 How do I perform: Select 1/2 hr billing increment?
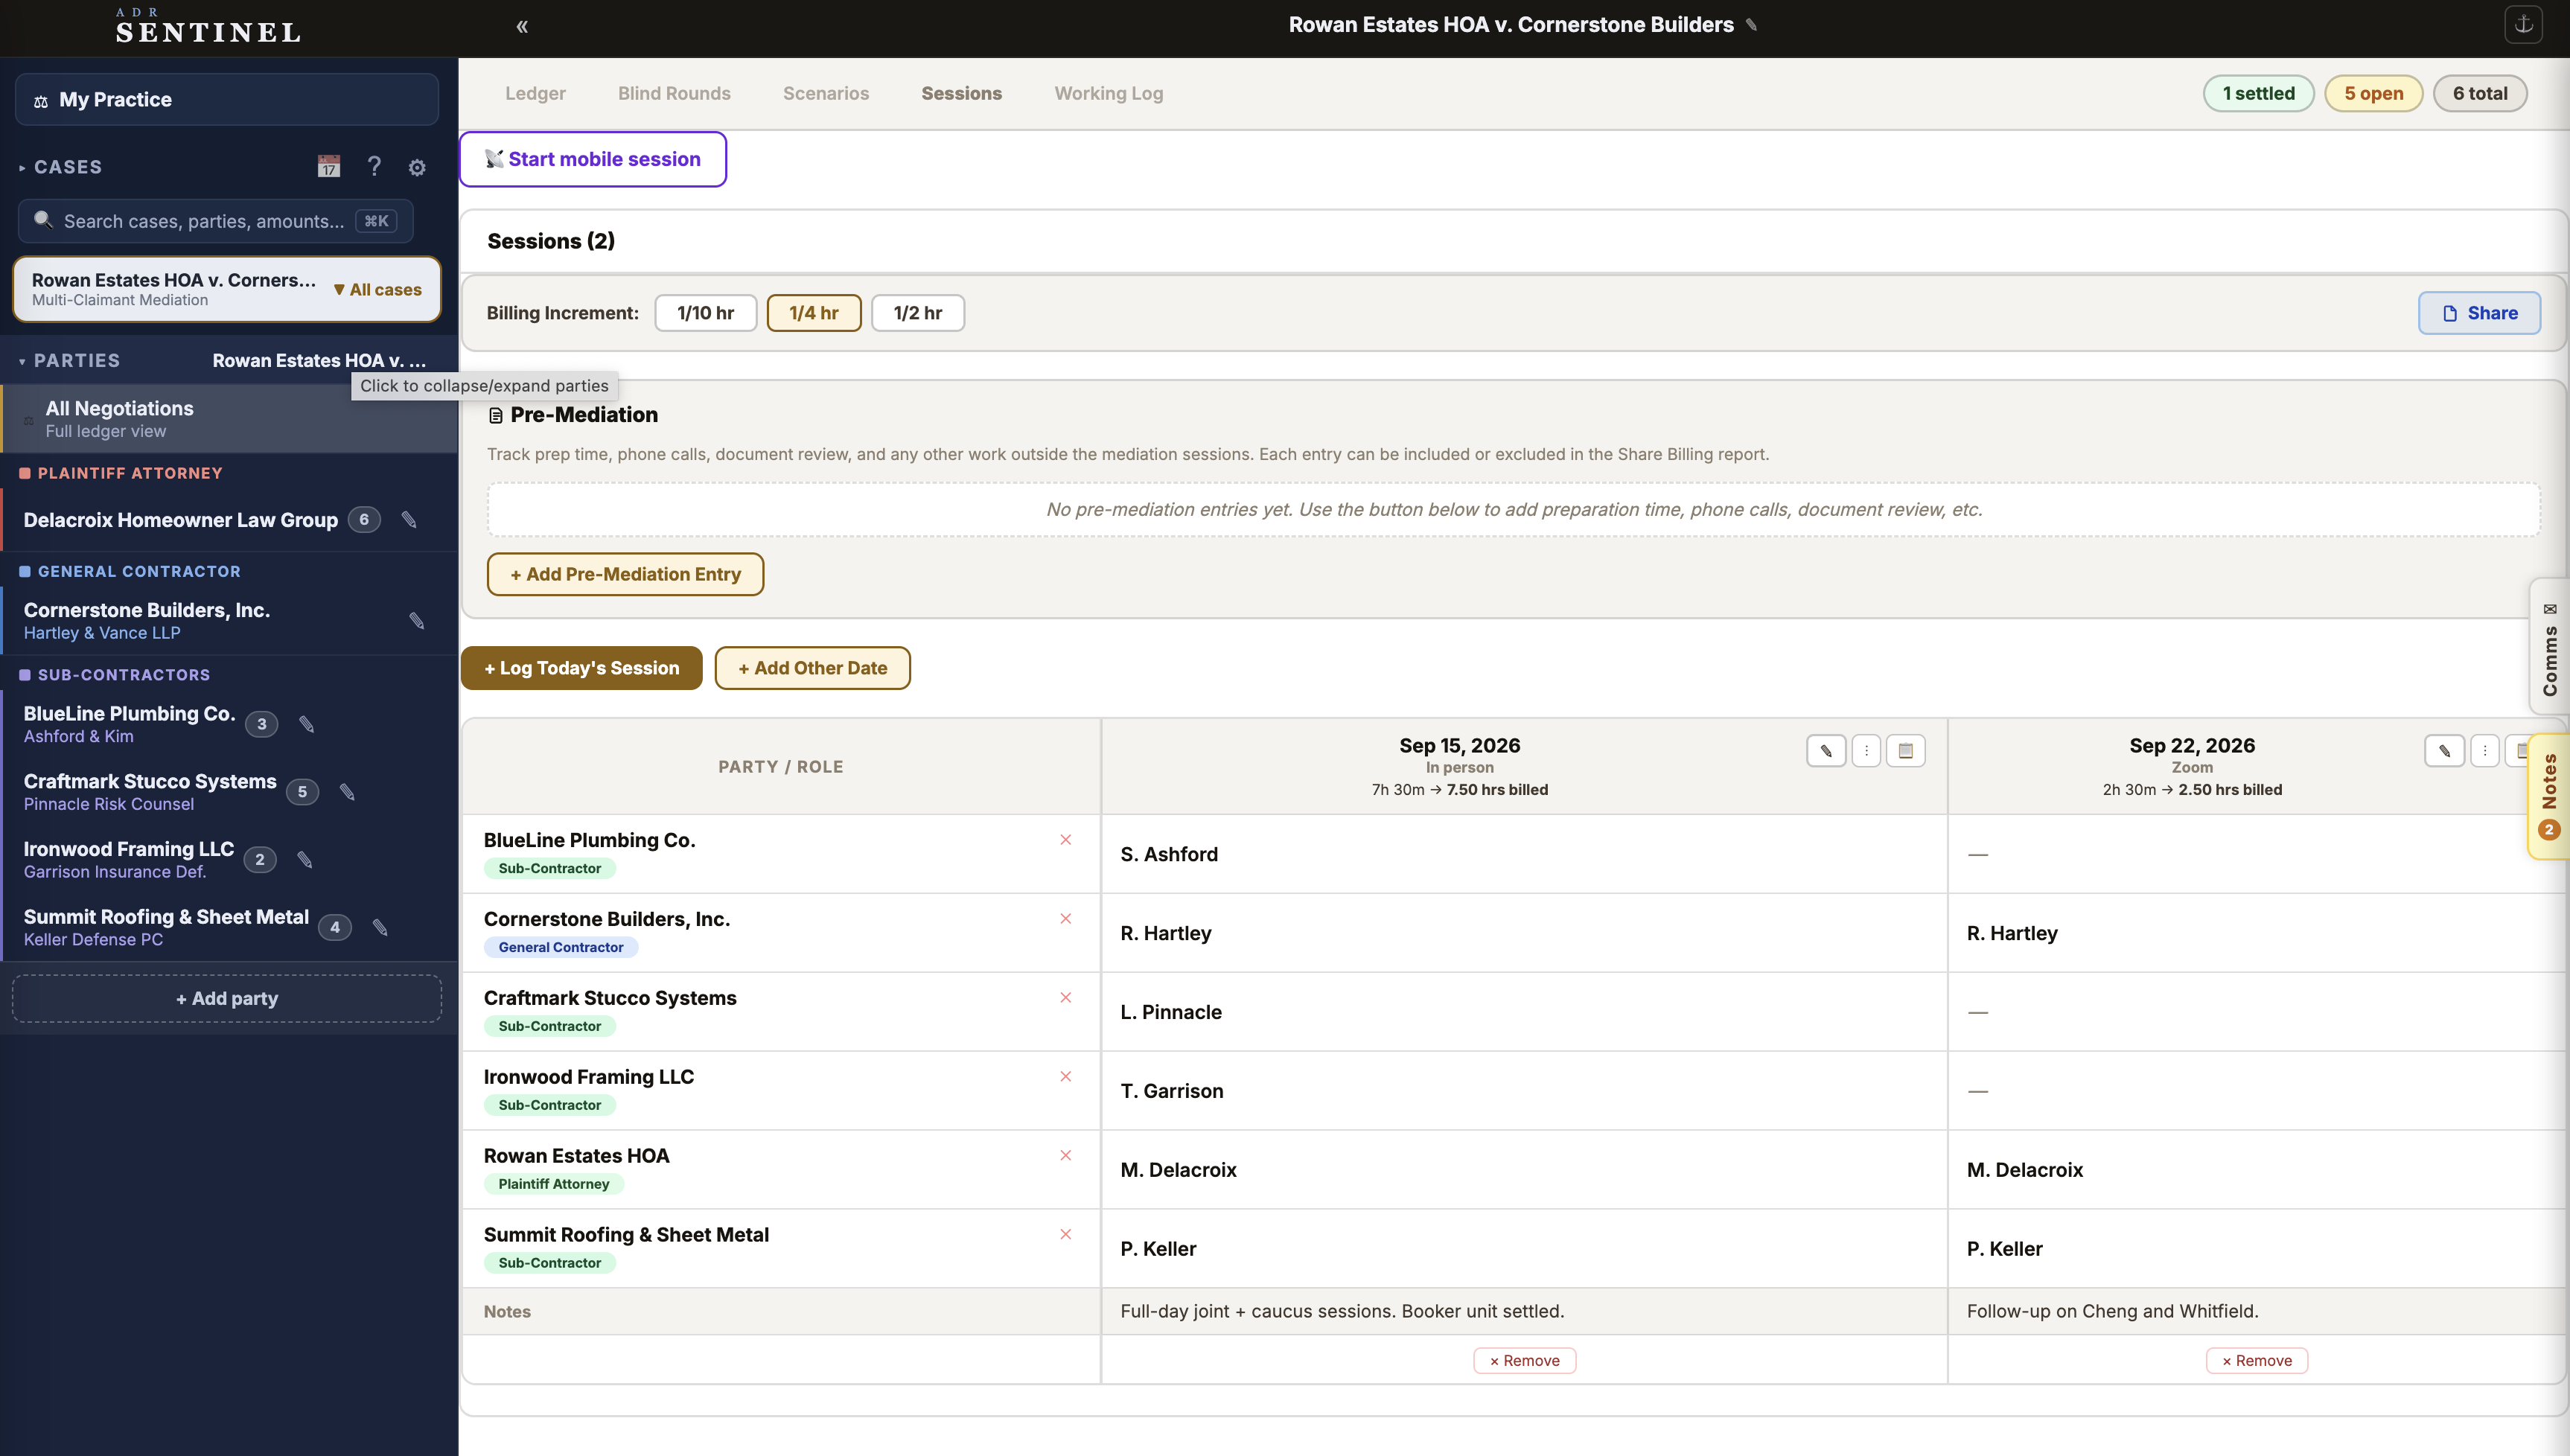click(x=918, y=313)
